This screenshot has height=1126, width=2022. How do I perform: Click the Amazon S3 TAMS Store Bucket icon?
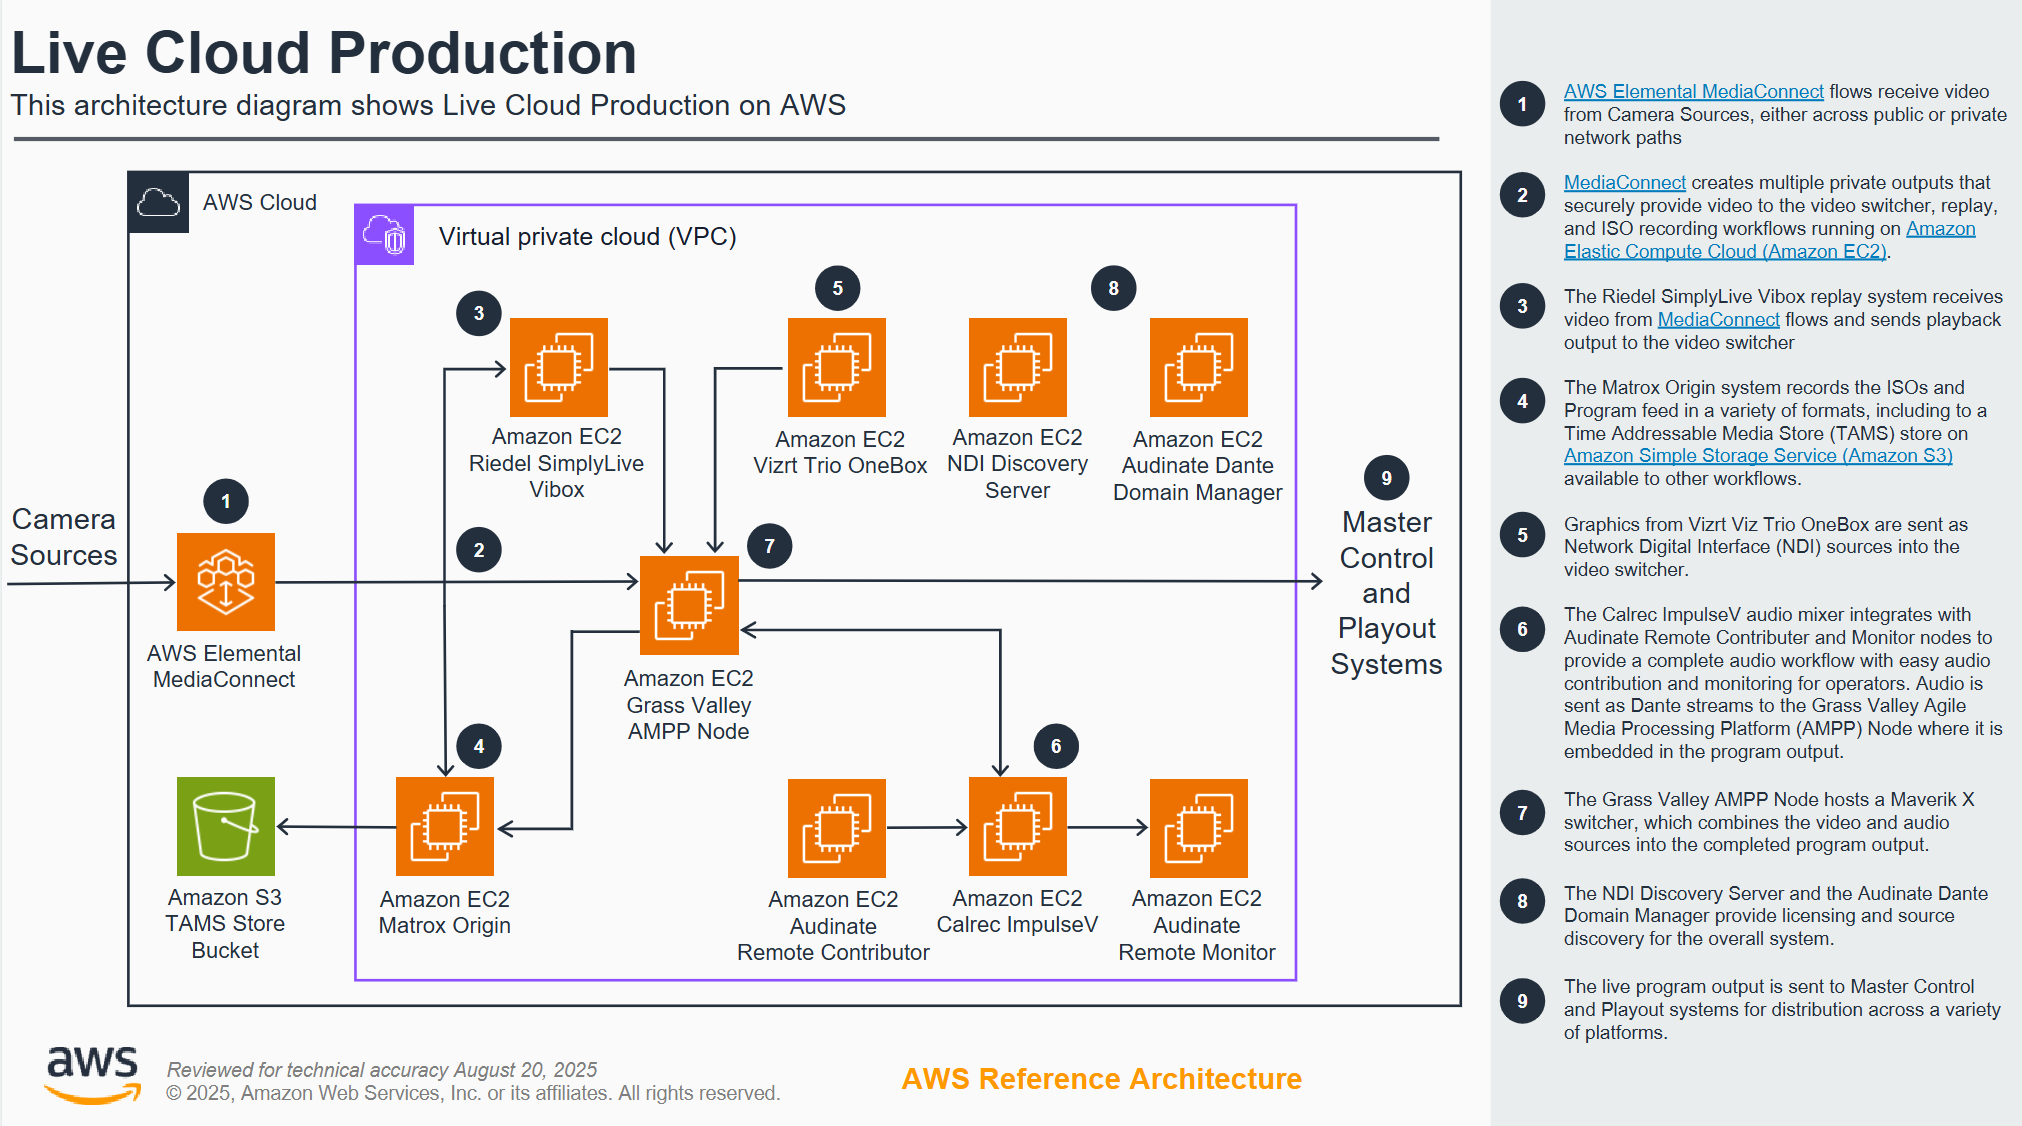pos(225,827)
